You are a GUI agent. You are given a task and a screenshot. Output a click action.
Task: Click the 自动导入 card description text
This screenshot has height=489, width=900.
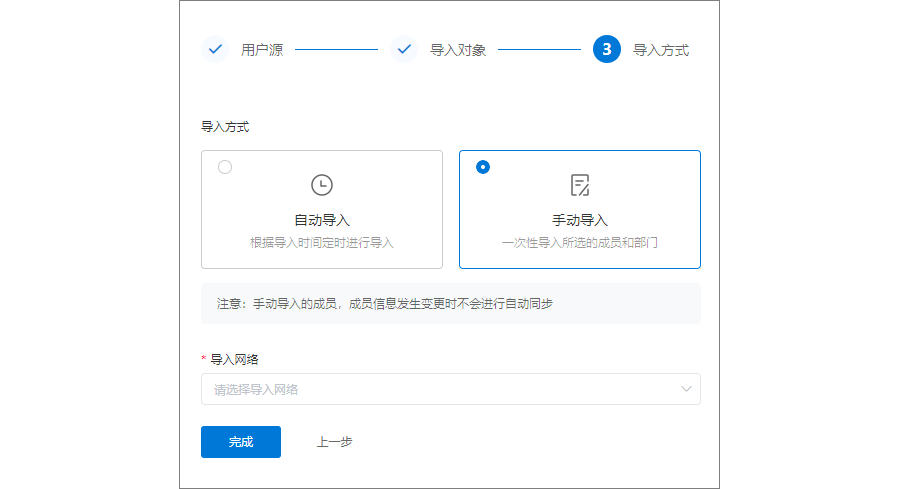tap(321, 243)
